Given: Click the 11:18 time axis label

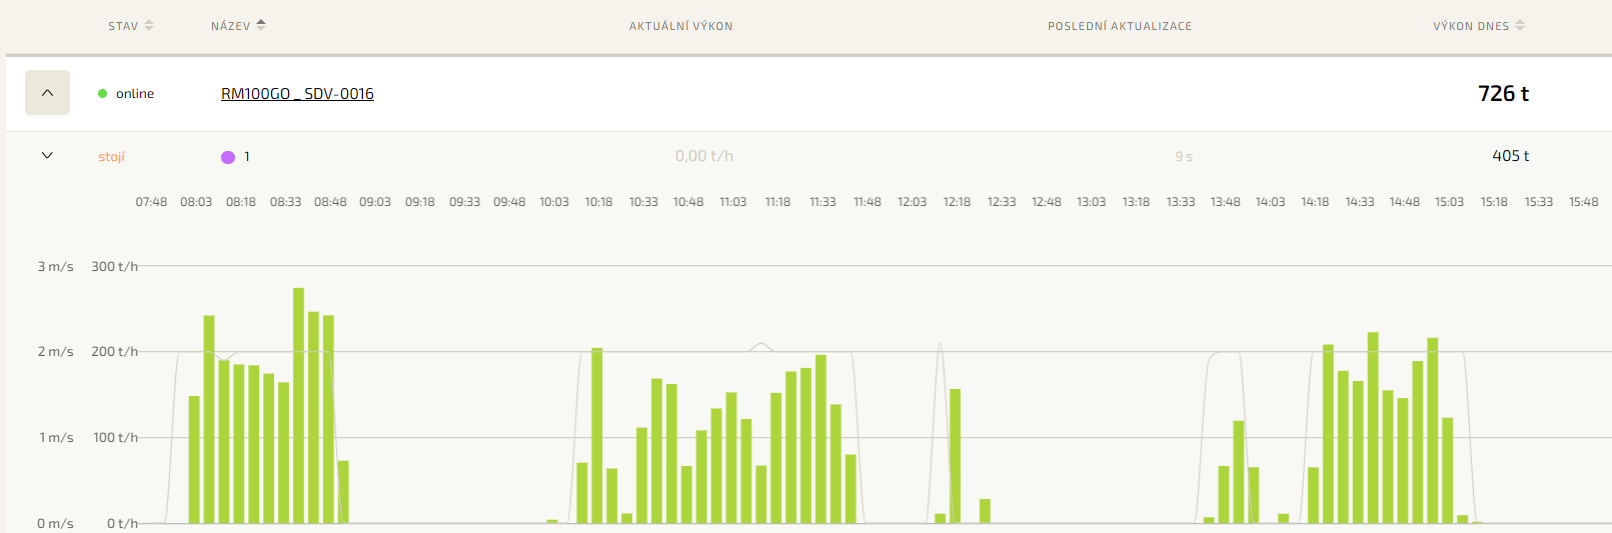Looking at the screenshot, I should click(x=778, y=202).
